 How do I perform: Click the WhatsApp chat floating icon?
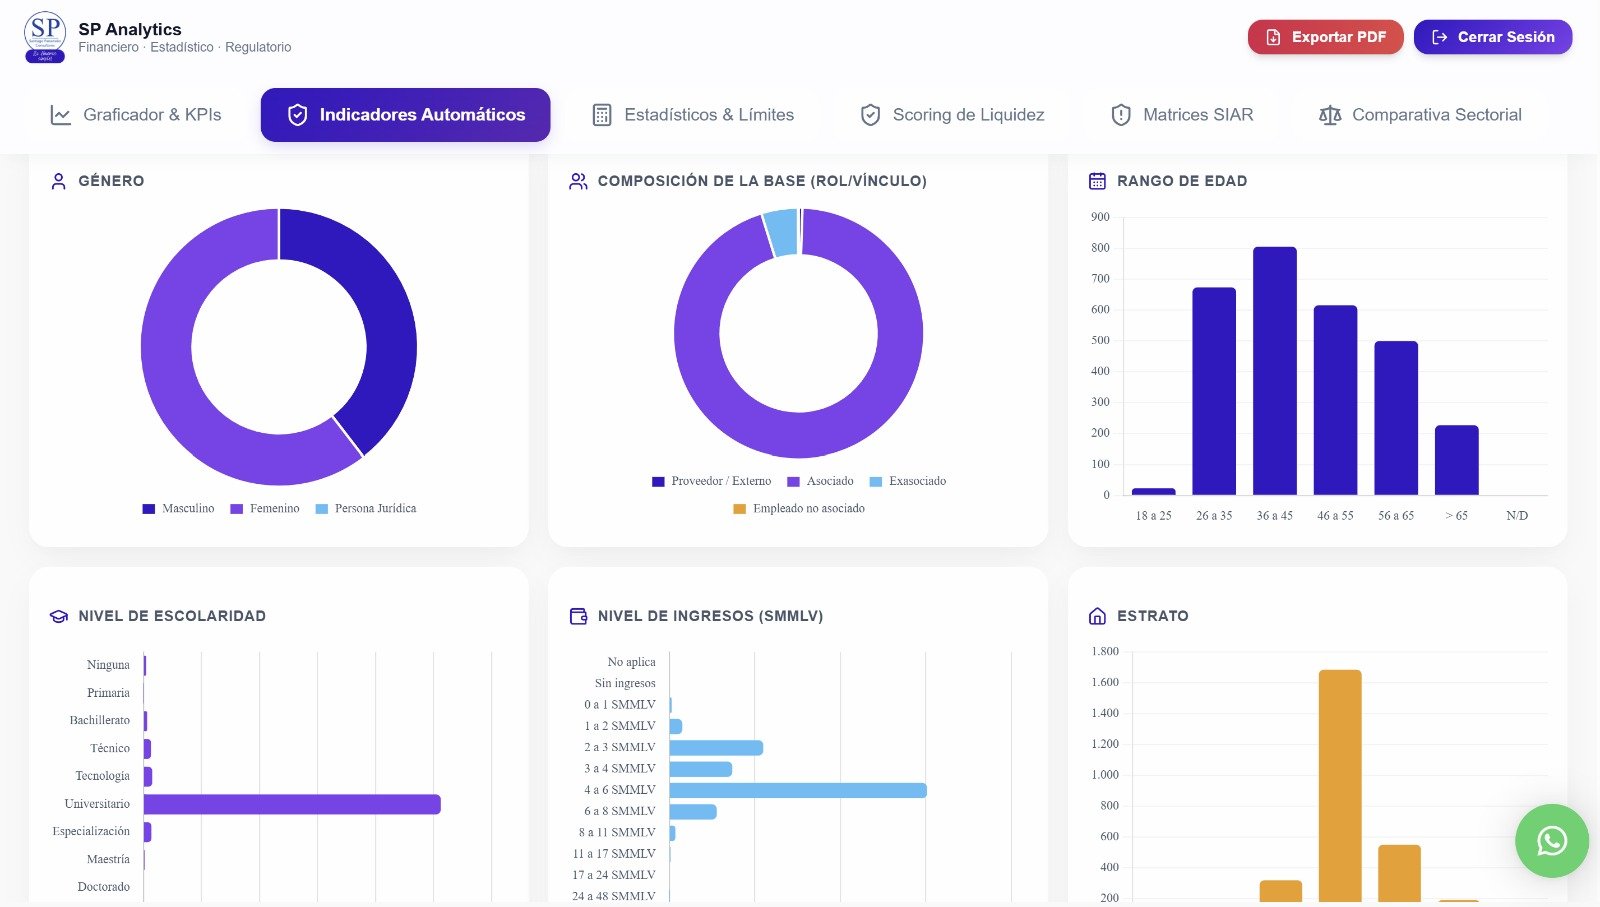1551,841
